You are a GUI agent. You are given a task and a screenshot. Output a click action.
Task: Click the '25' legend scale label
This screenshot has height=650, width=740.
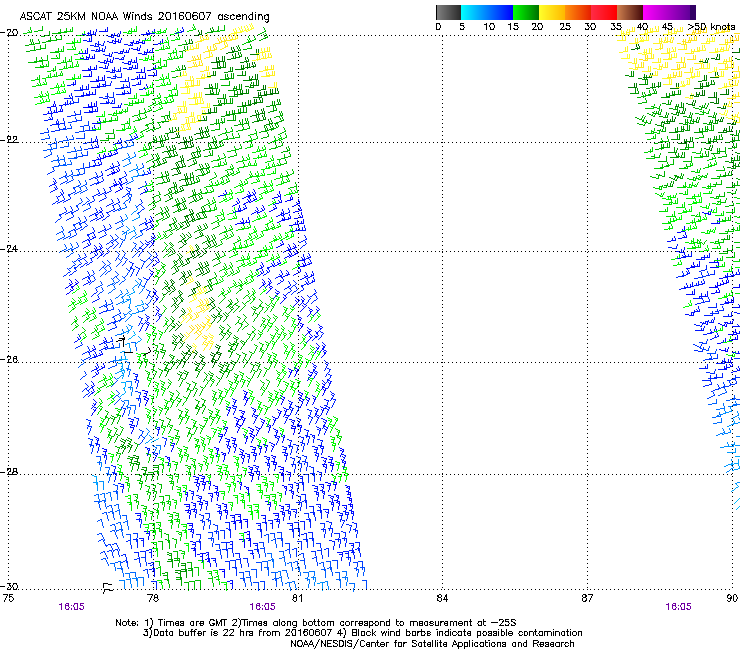click(x=565, y=27)
